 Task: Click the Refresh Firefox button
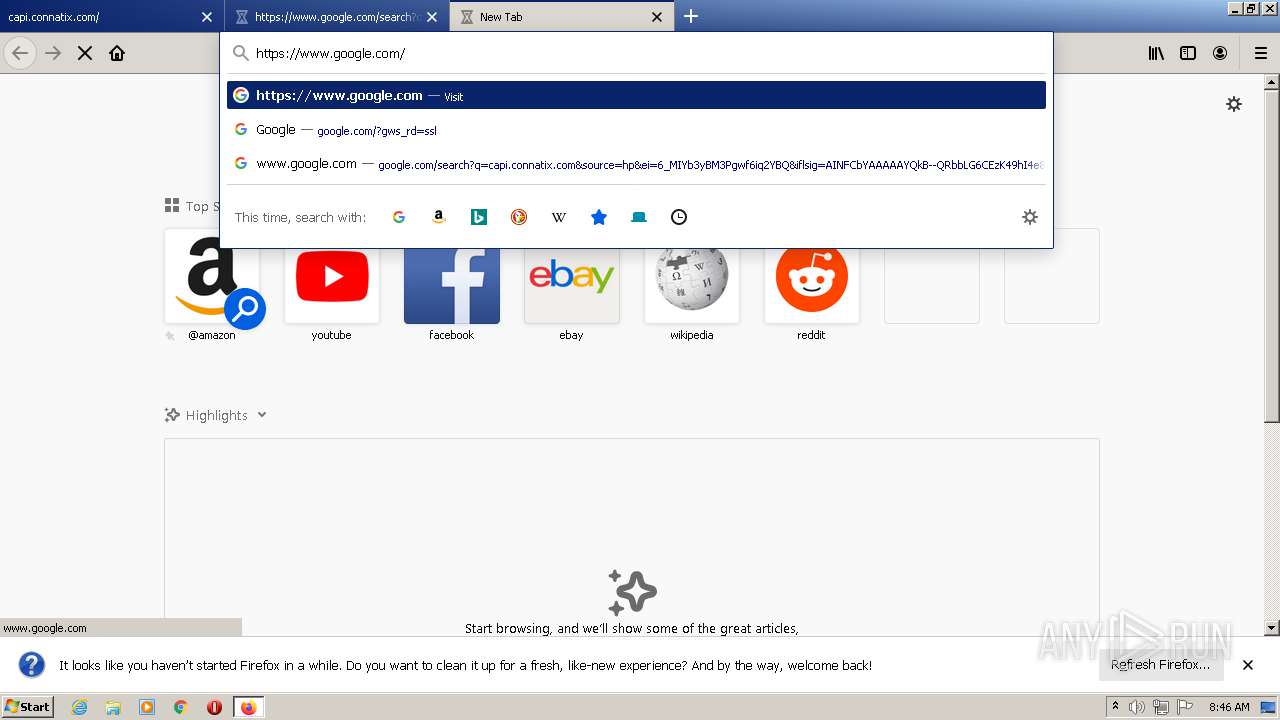pos(1160,665)
